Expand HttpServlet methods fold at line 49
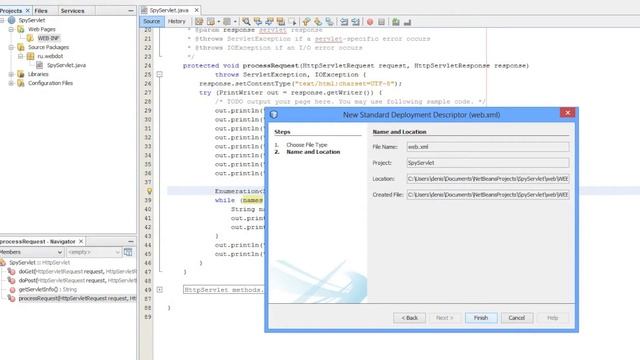 (x=160, y=290)
